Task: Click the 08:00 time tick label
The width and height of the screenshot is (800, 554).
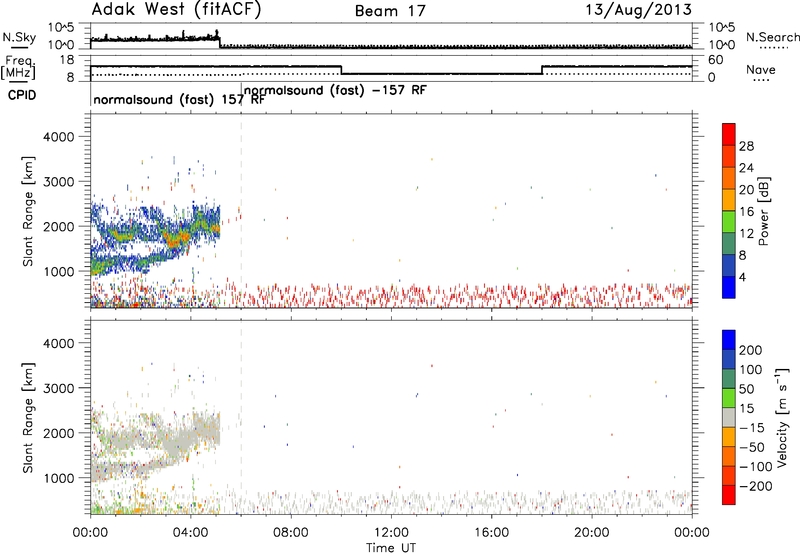Action: (291, 533)
